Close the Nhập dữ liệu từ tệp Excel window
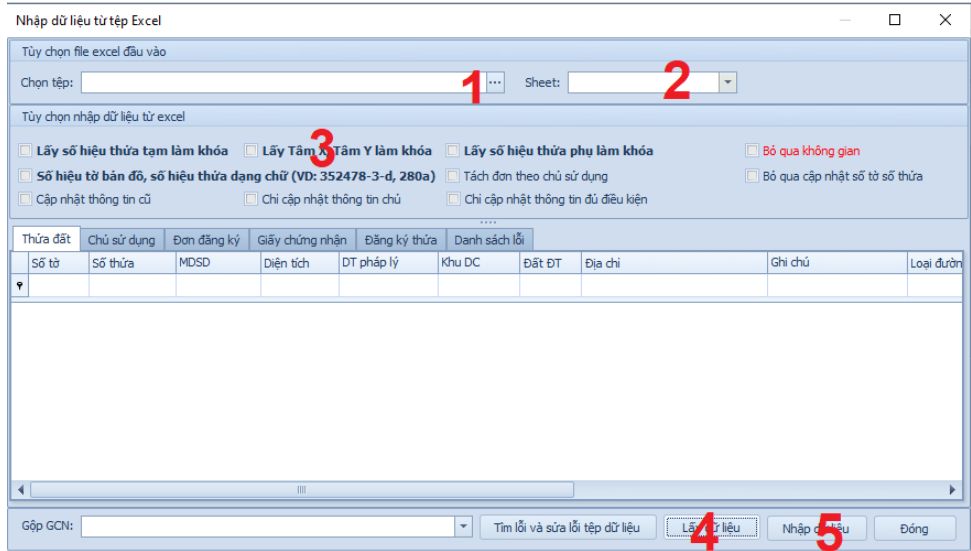 coord(945,20)
